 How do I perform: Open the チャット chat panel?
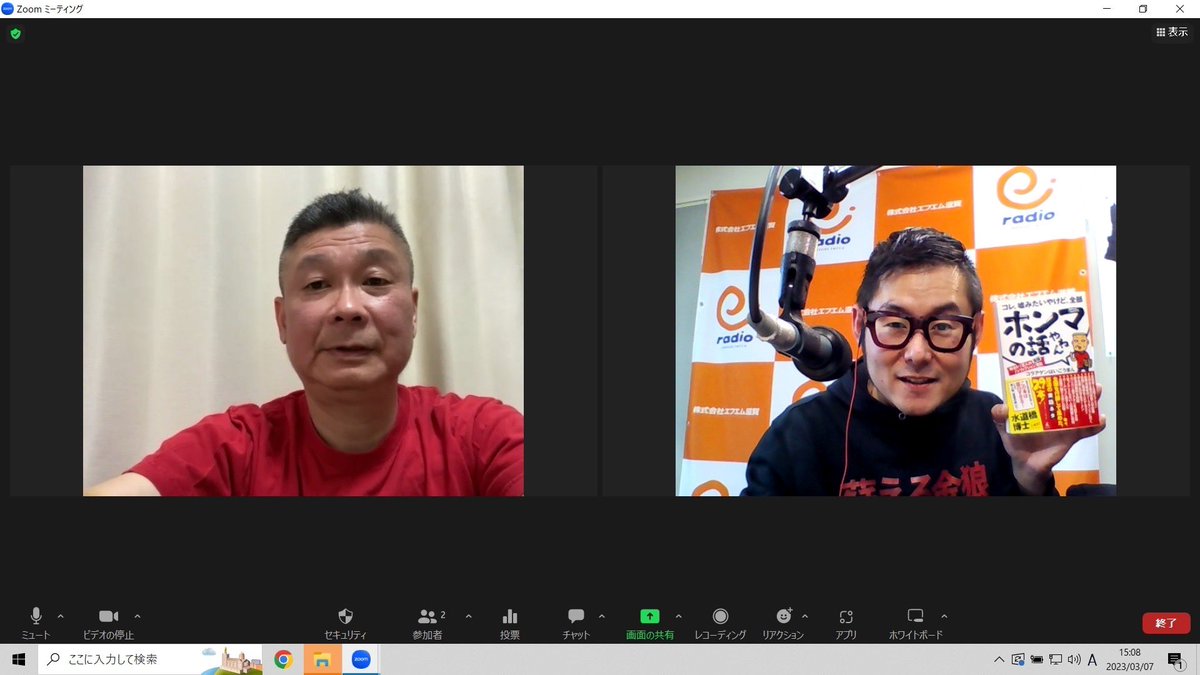coord(576,623)
